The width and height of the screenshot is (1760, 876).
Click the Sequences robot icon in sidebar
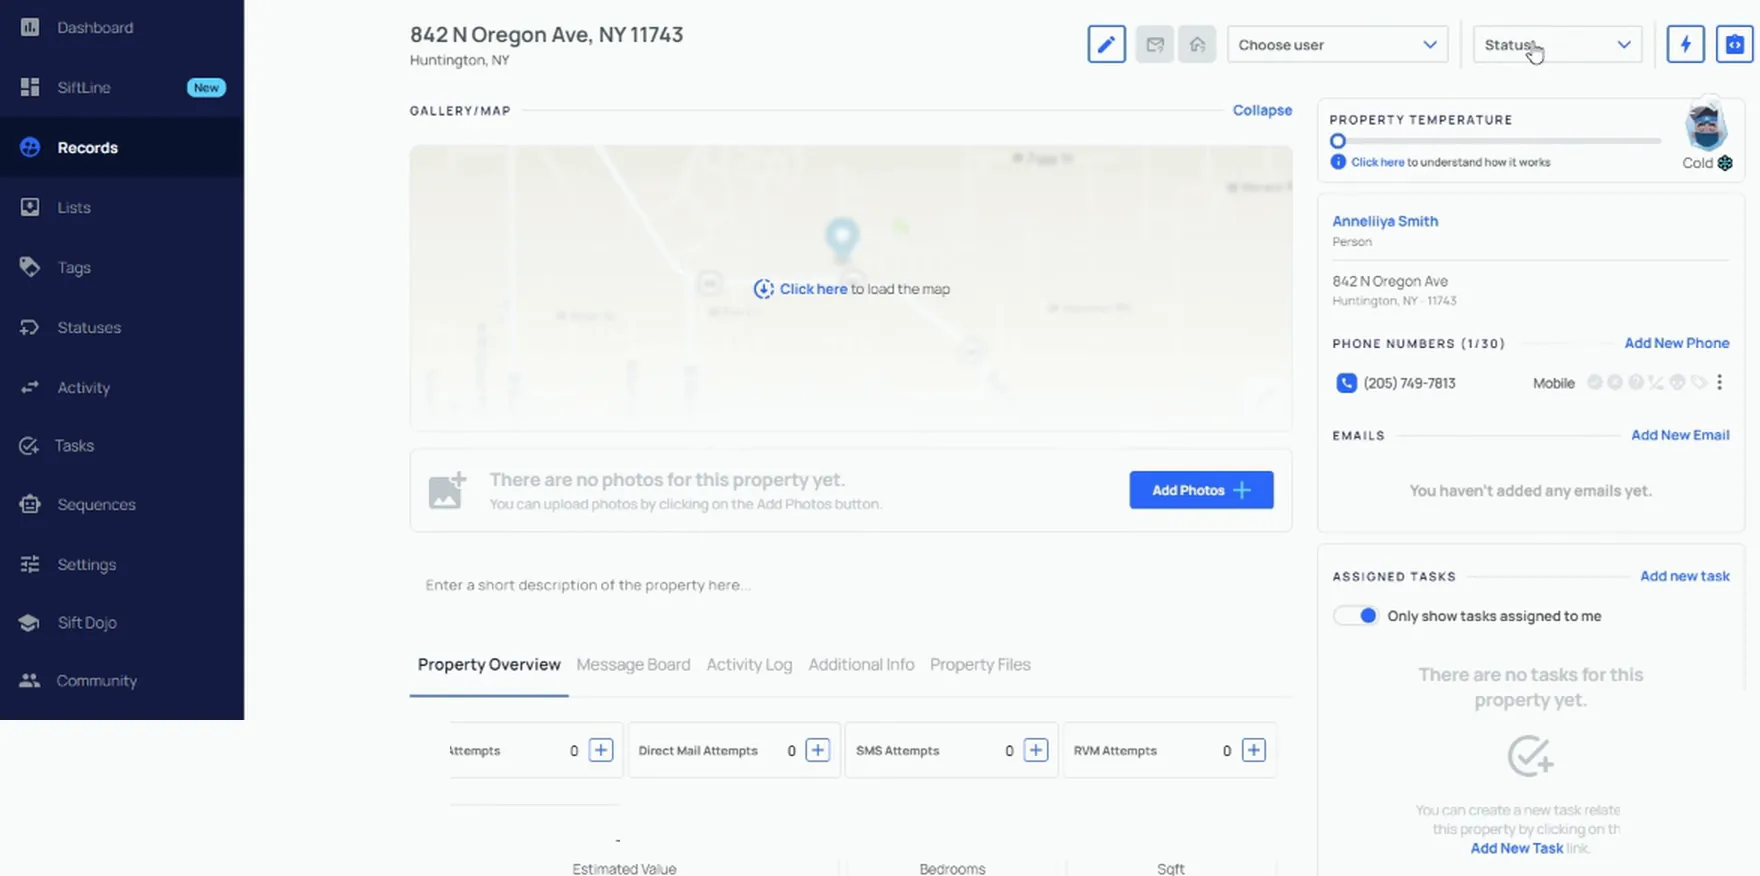30,504
